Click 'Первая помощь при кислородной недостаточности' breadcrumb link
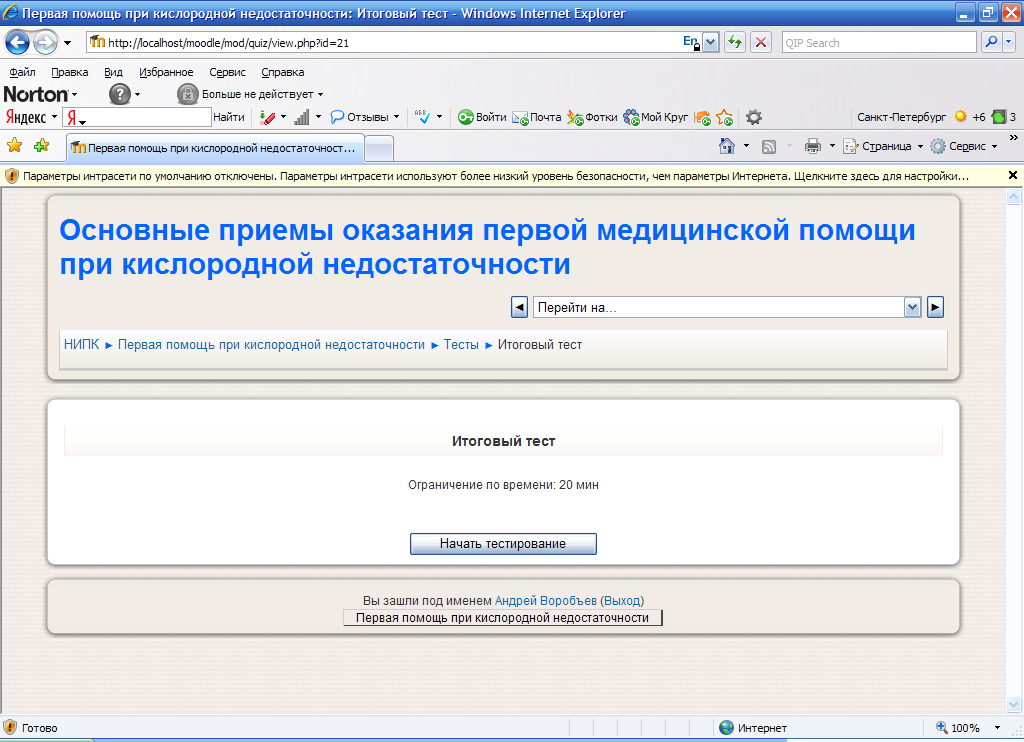The image size is (1024, 742). coord(271,344)
